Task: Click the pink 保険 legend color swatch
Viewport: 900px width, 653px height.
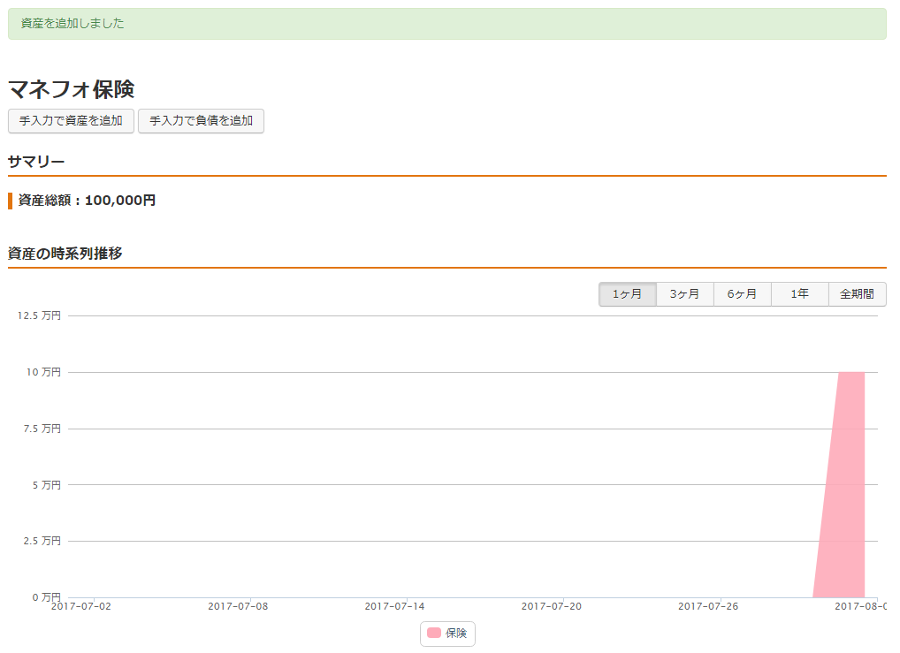Action: coord(434,633)
